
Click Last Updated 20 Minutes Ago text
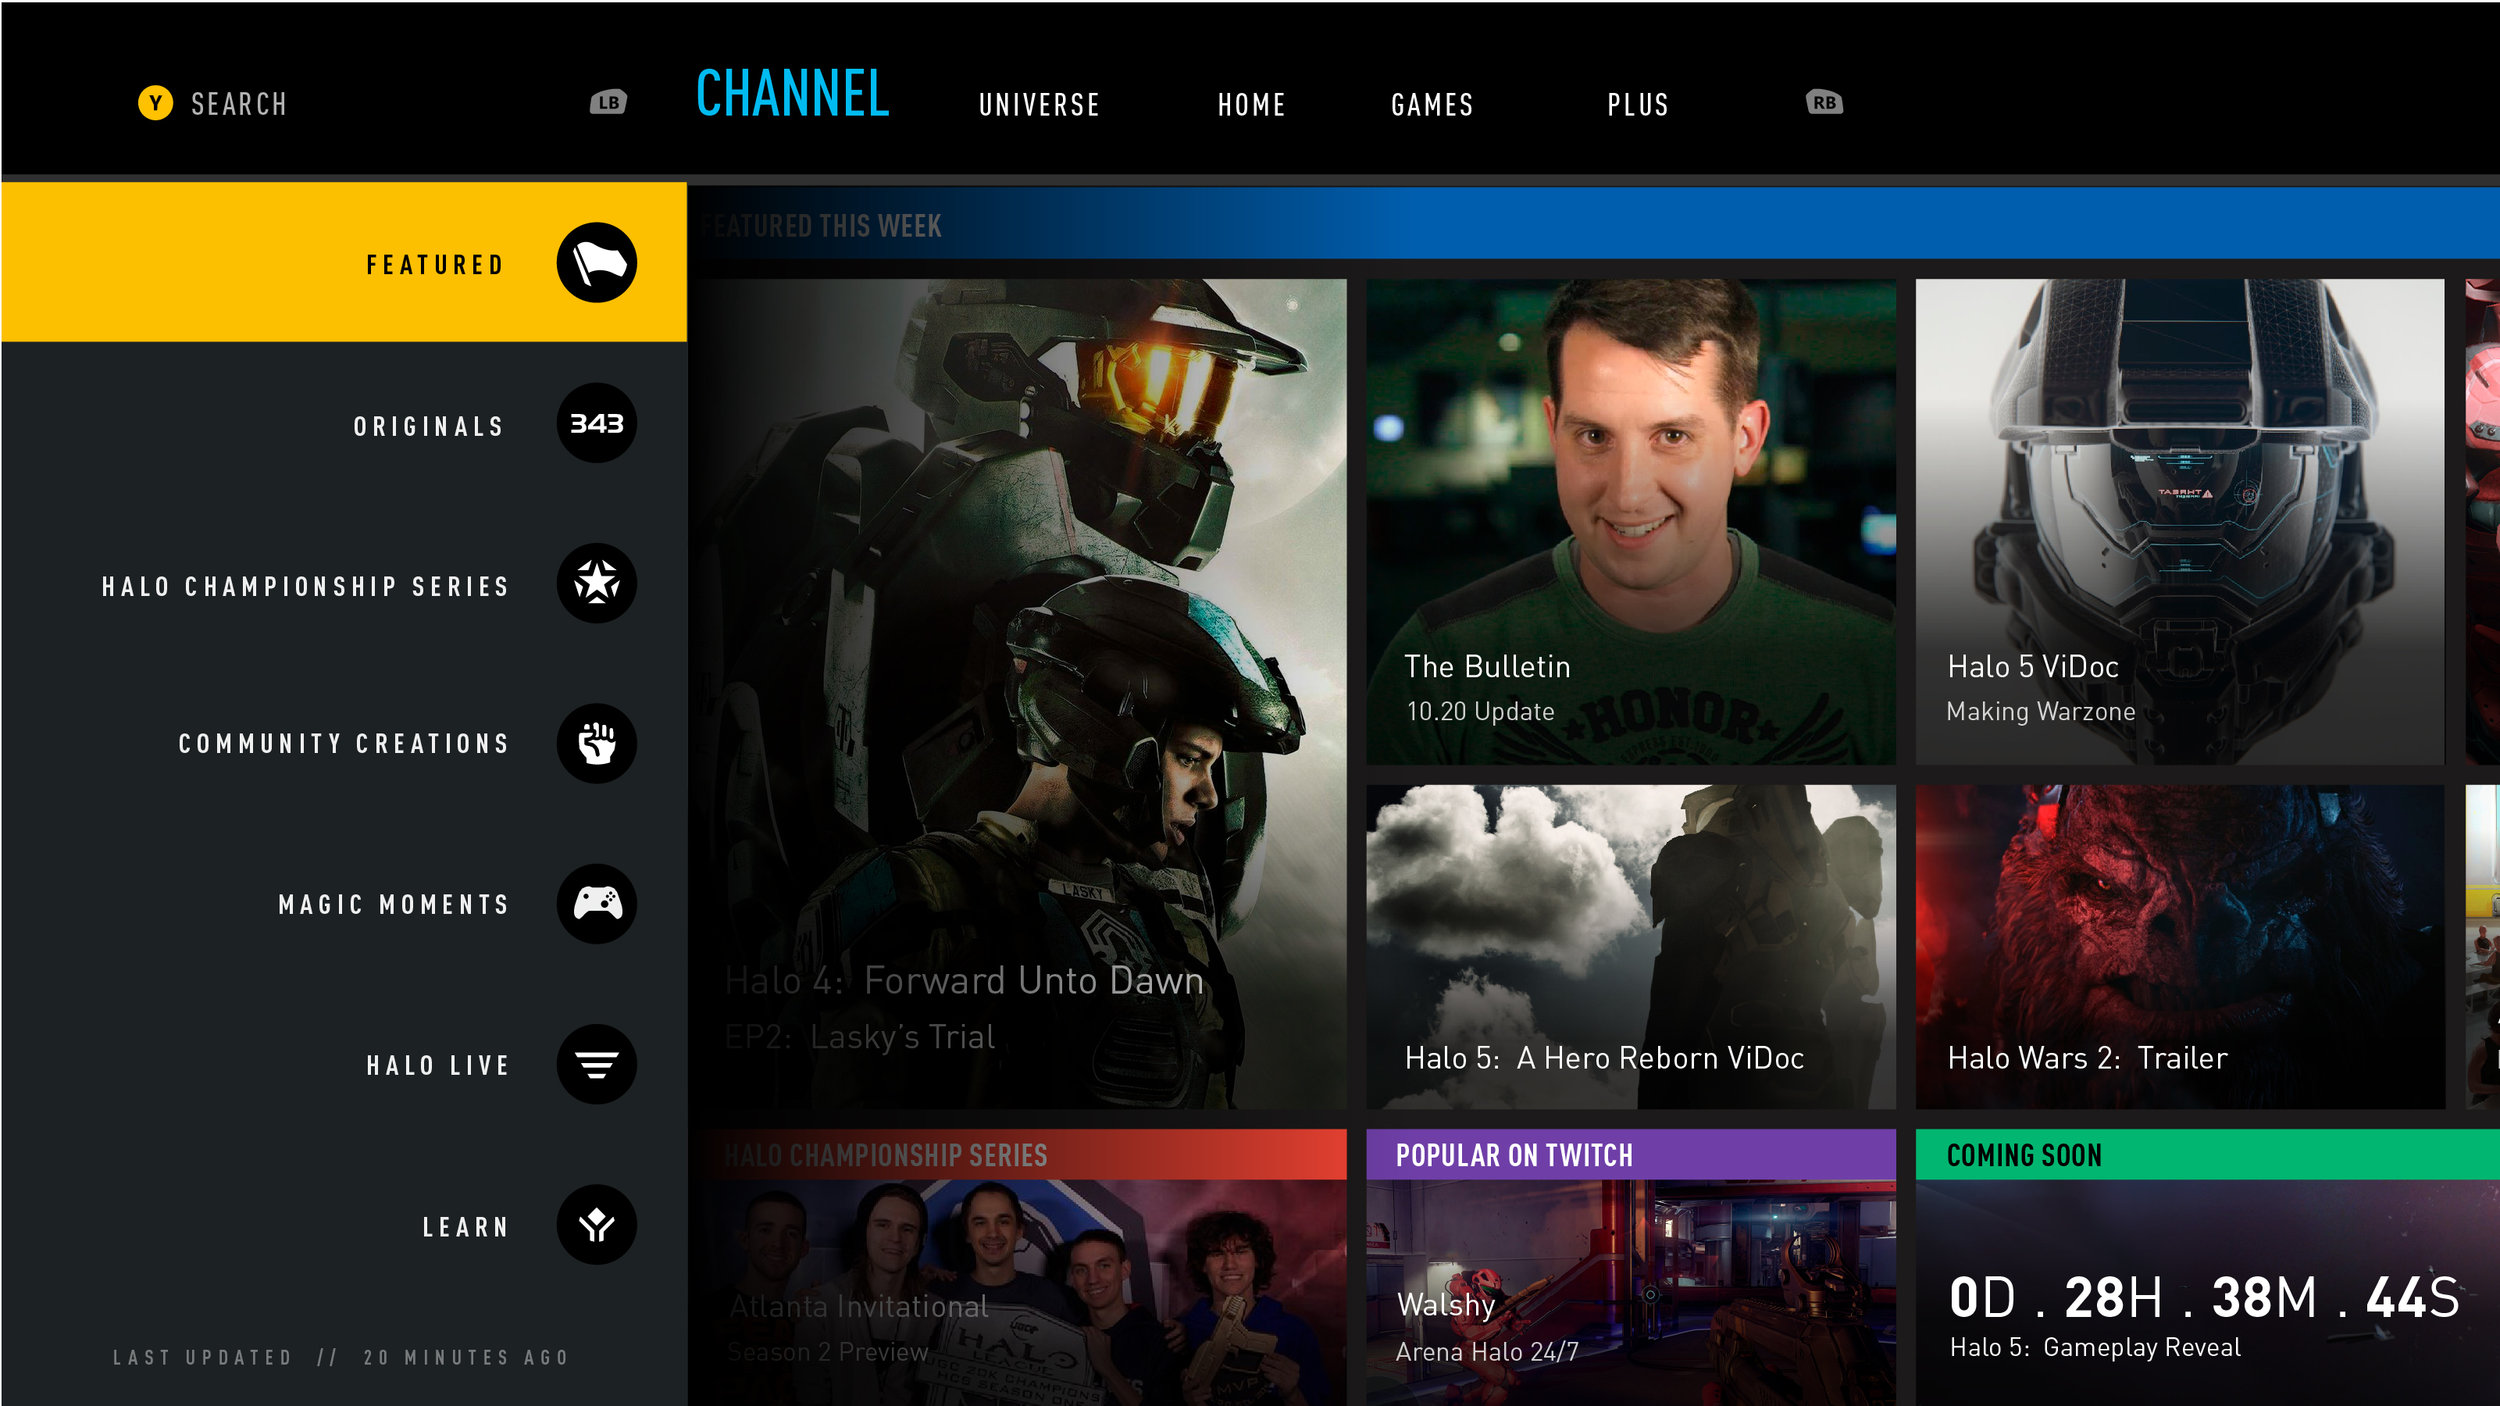[x=340, y=1357]
